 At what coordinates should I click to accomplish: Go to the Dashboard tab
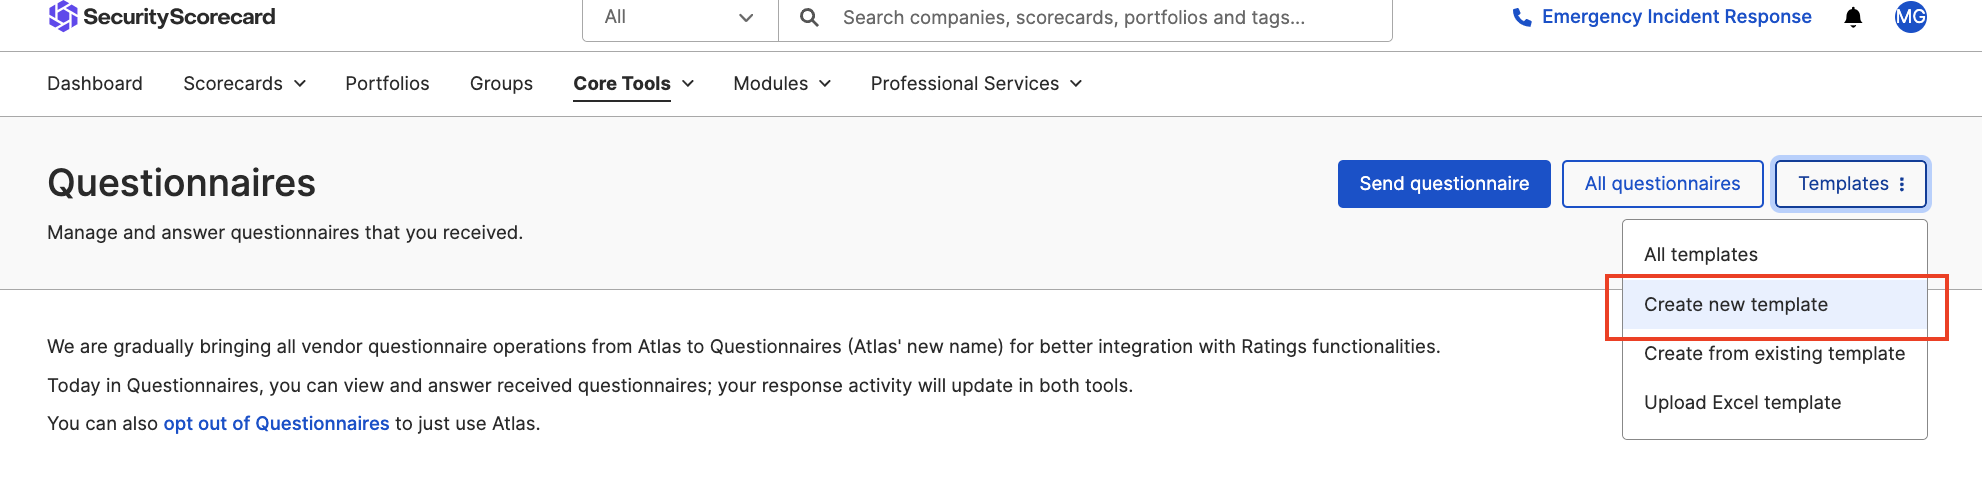click(95, 84)
